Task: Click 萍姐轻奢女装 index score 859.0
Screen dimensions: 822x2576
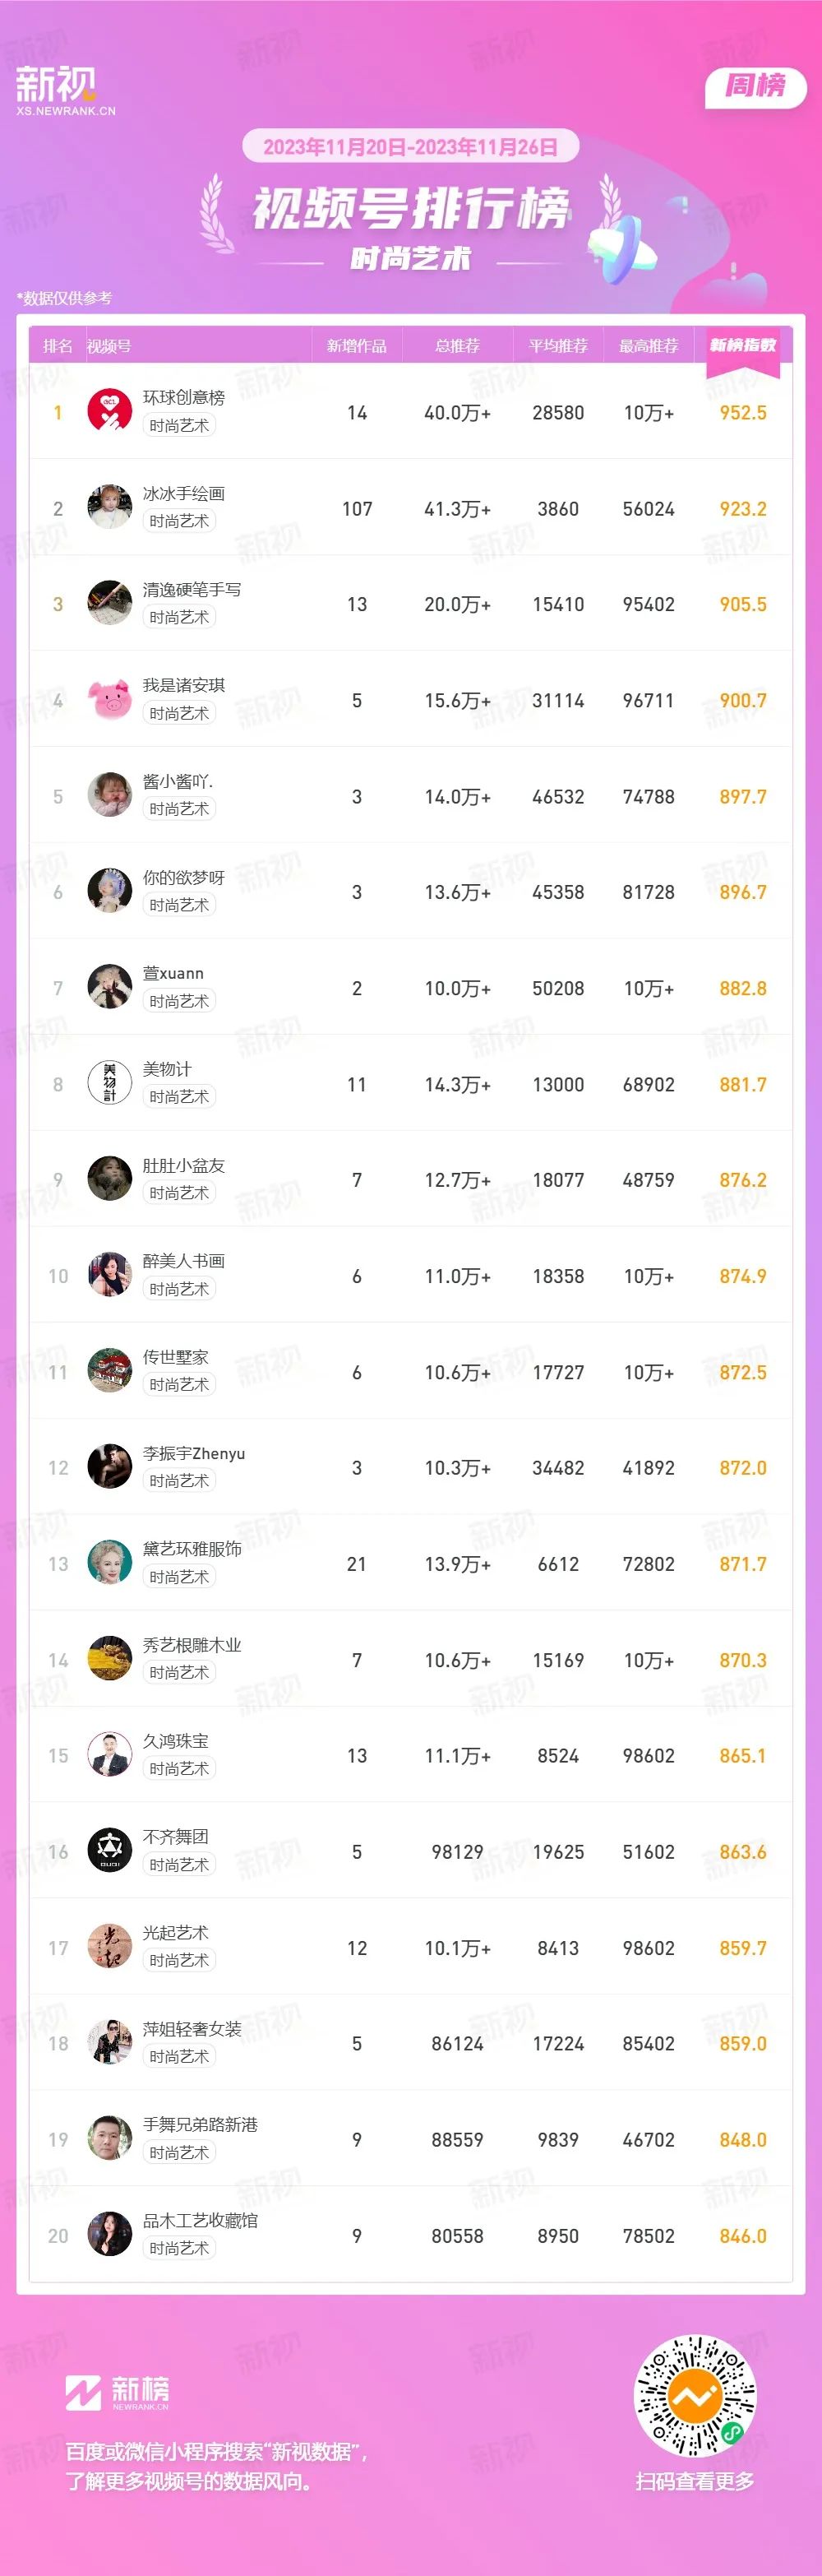Action: point(743,2044)
